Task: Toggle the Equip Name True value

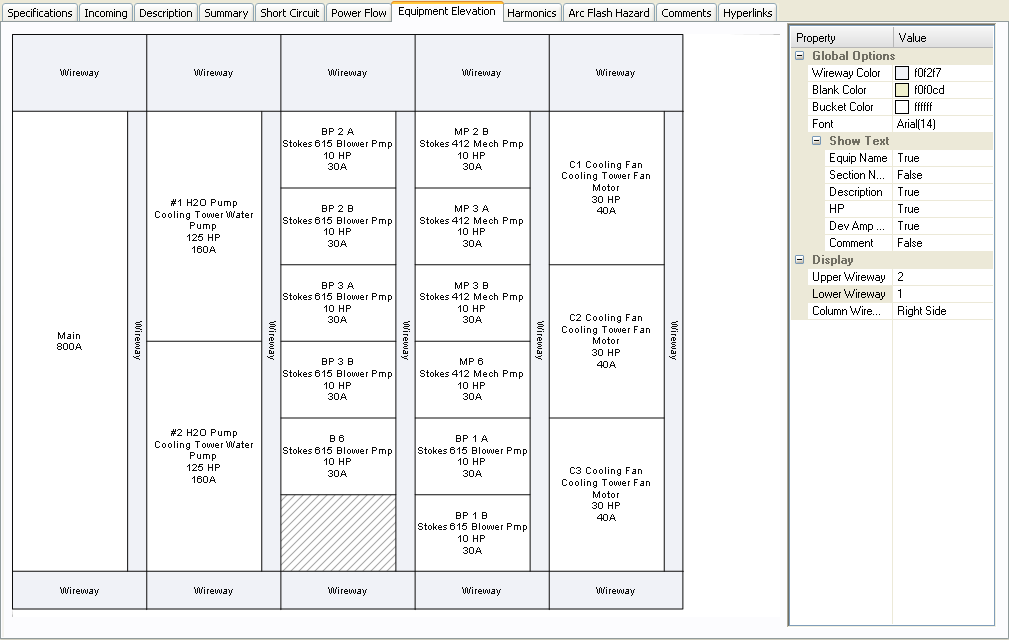Action: (x=942, y=158)
